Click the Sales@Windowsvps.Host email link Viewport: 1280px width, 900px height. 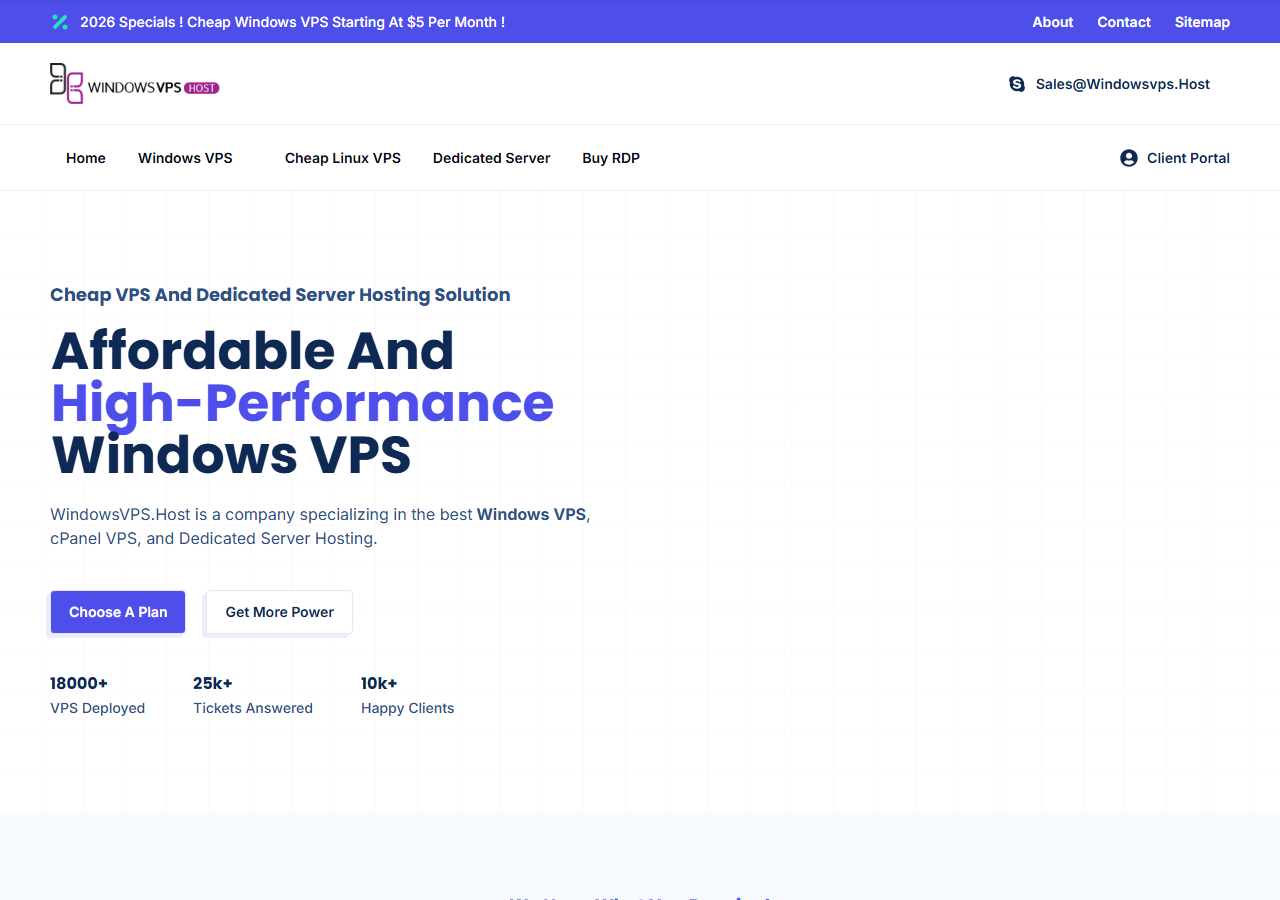[x=1123, y=84]
